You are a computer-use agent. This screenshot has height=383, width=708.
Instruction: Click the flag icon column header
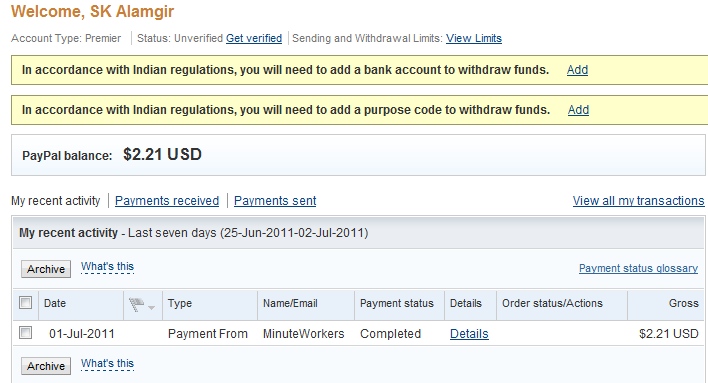136,304
